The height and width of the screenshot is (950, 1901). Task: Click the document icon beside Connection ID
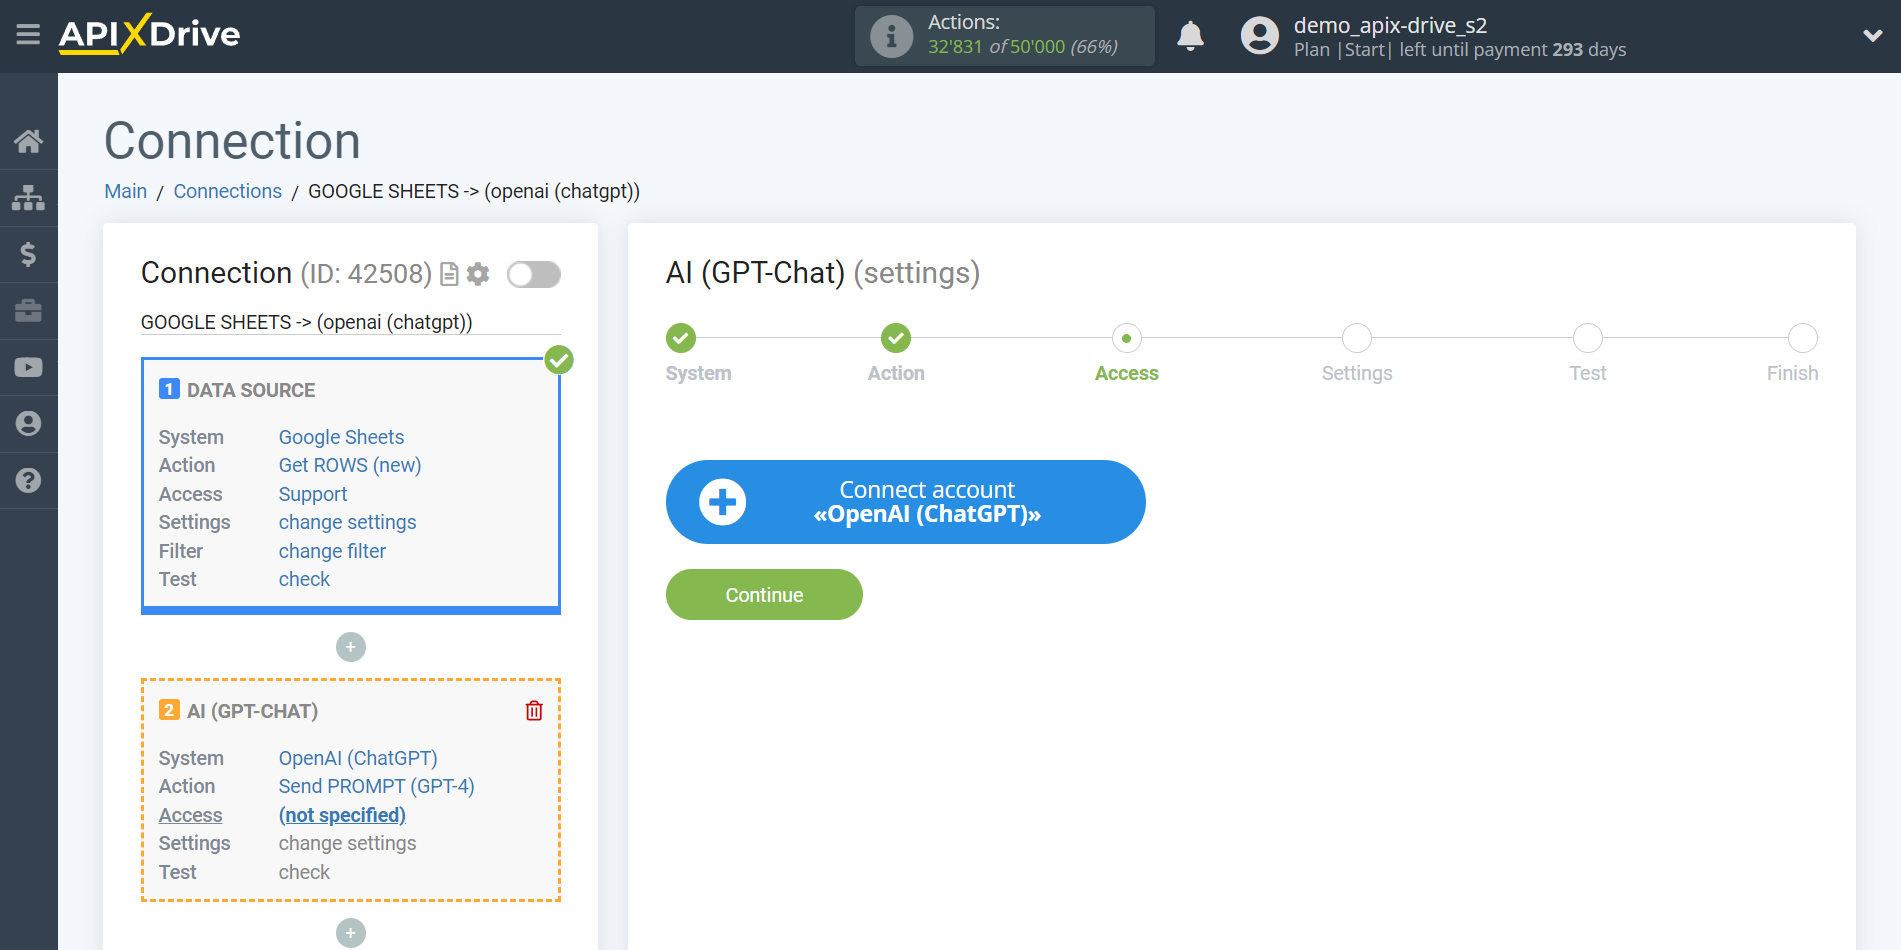[448, 274]
